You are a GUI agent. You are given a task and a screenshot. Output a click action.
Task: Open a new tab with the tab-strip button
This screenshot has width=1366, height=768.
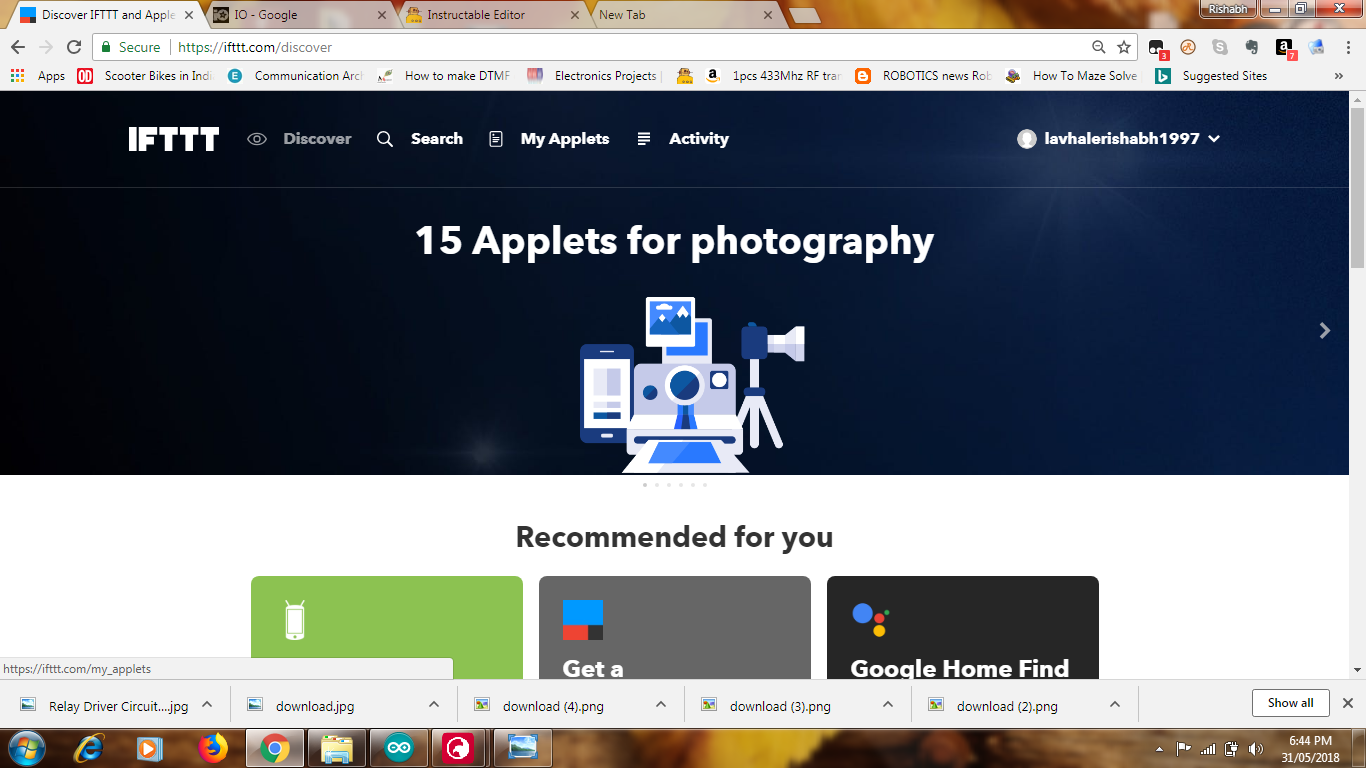click(x=804, y=15)
